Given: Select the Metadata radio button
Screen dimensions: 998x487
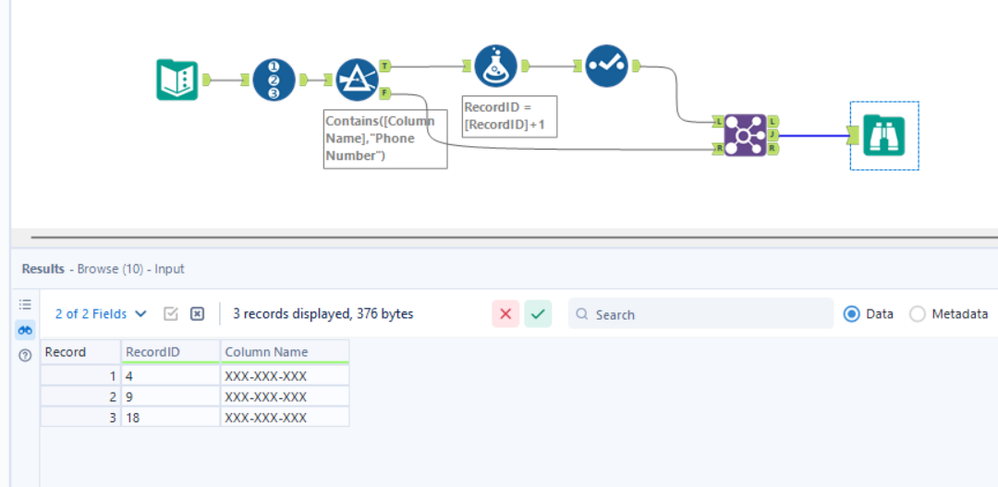Looking at the screenshot, I should coord(917,314).
